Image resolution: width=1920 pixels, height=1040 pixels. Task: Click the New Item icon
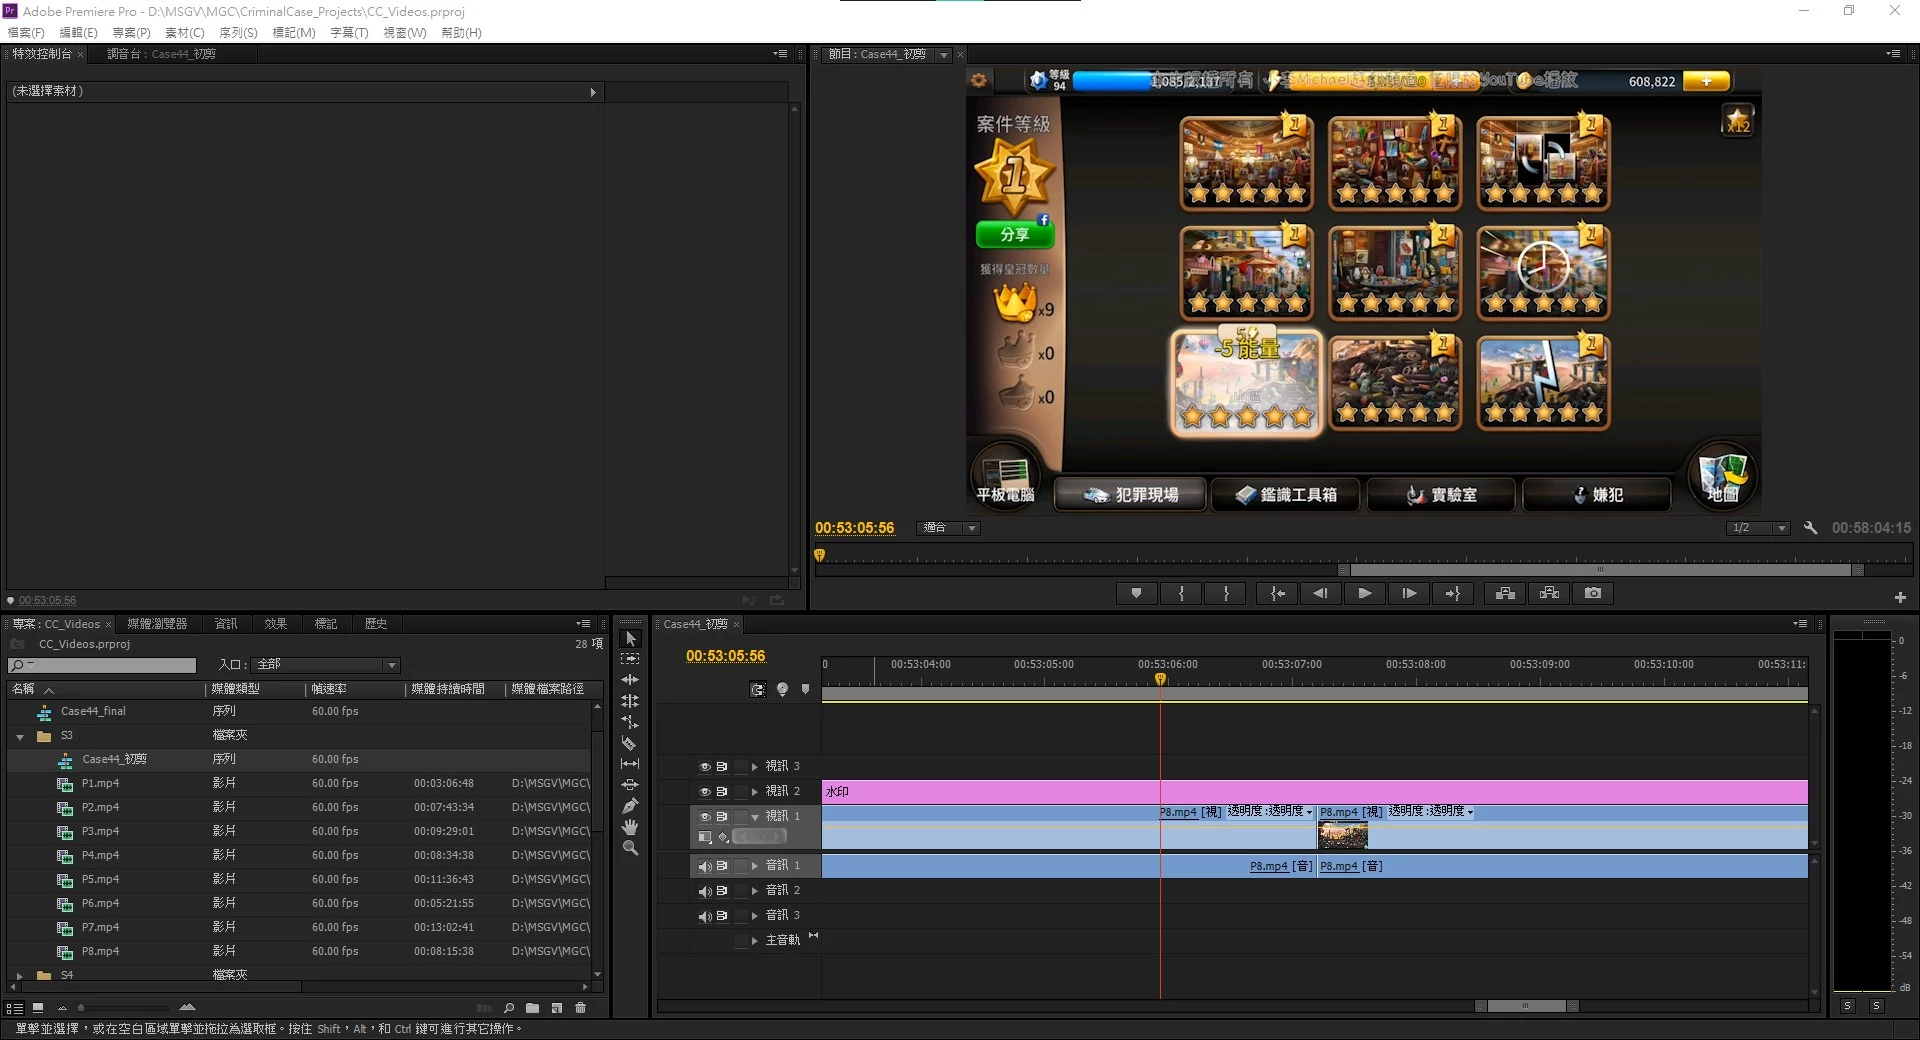coord(557,1008)
